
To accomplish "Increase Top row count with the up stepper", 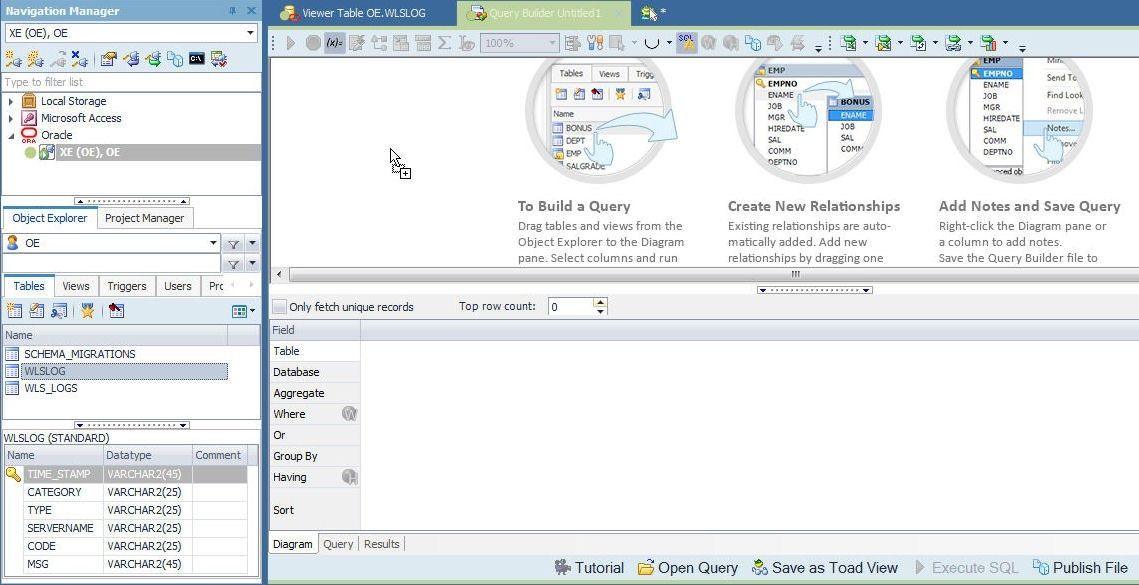I will pos(600,302).
